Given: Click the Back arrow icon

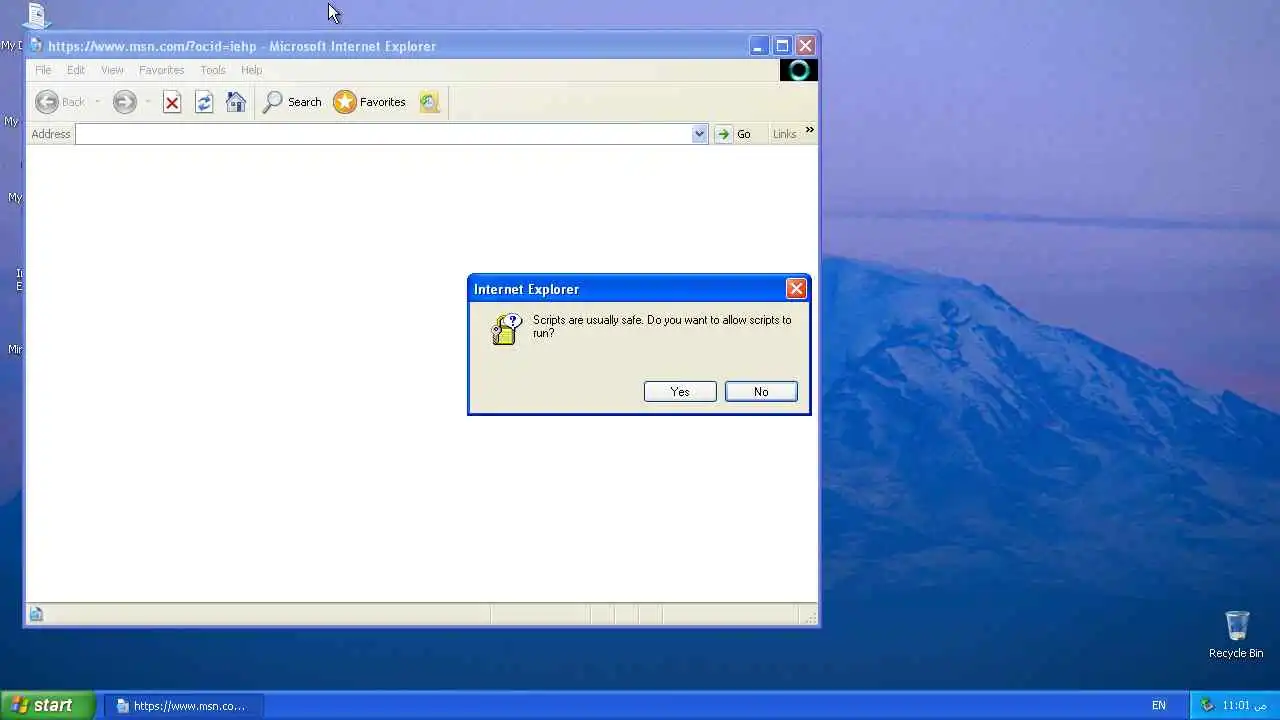Looking at the screenshot, I should tap(47, 102).
